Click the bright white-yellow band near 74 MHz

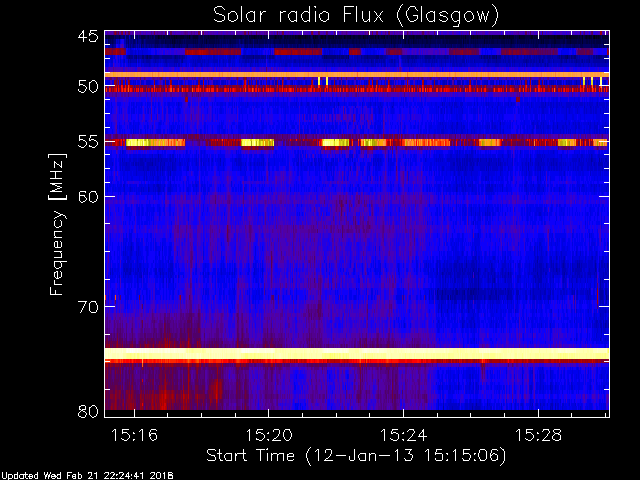(x=357, y=353)
